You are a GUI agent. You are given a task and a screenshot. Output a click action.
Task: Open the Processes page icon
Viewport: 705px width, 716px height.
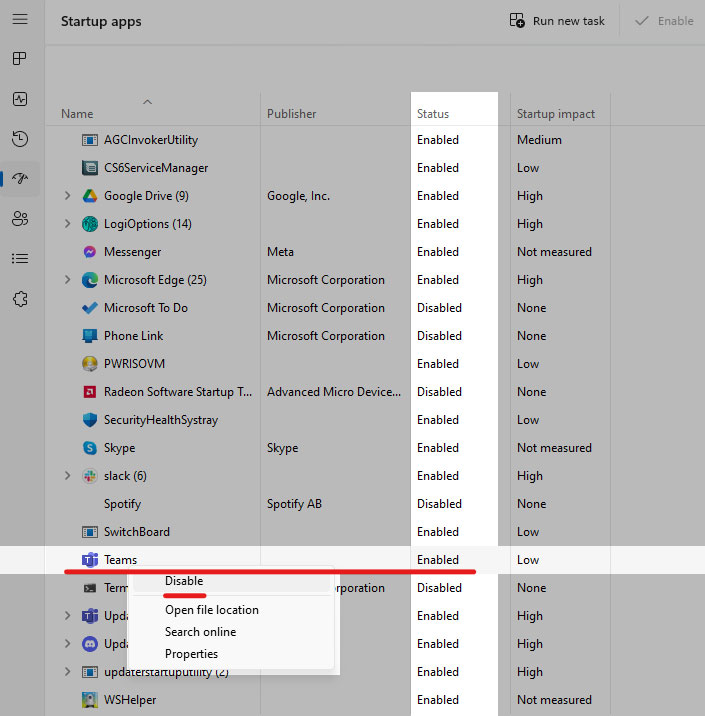click(20, 58)
